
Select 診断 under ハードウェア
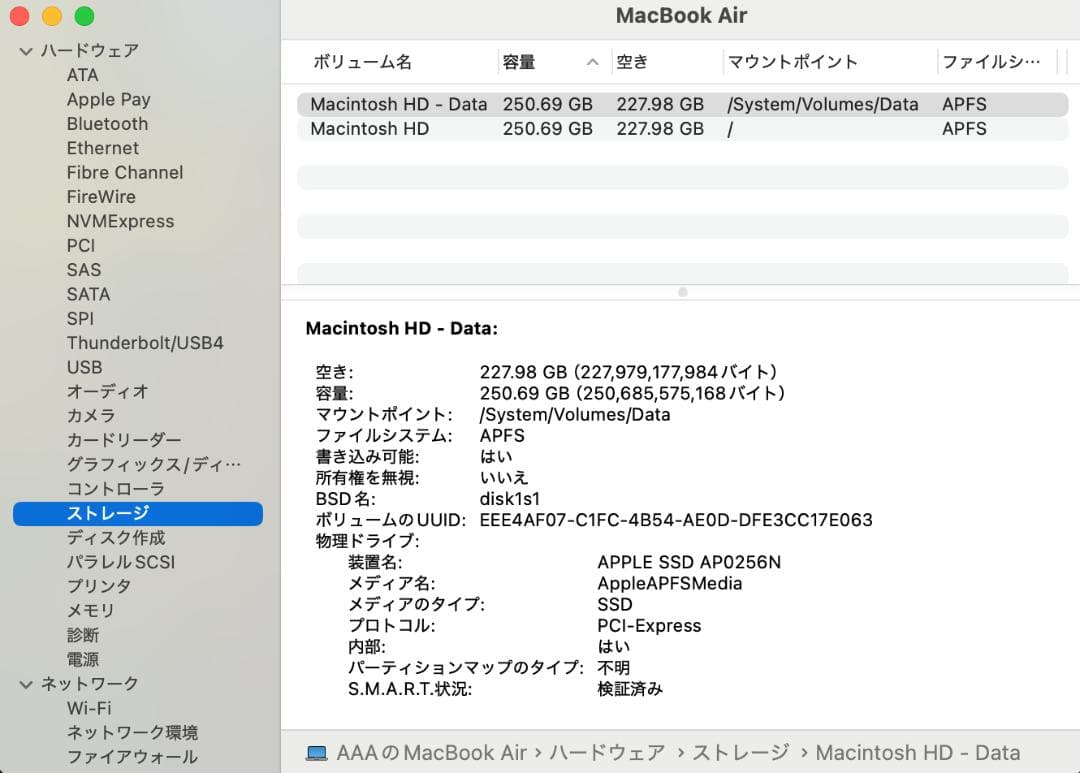click(x=83, y=634)
